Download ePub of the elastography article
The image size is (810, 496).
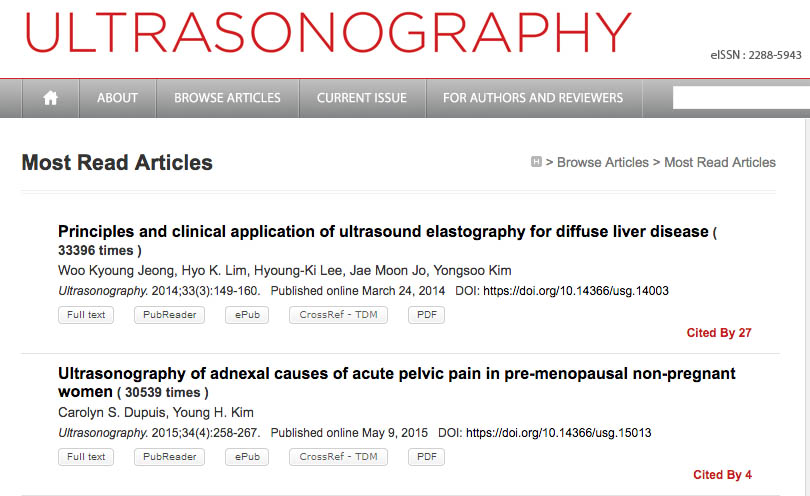click(246, 315)
